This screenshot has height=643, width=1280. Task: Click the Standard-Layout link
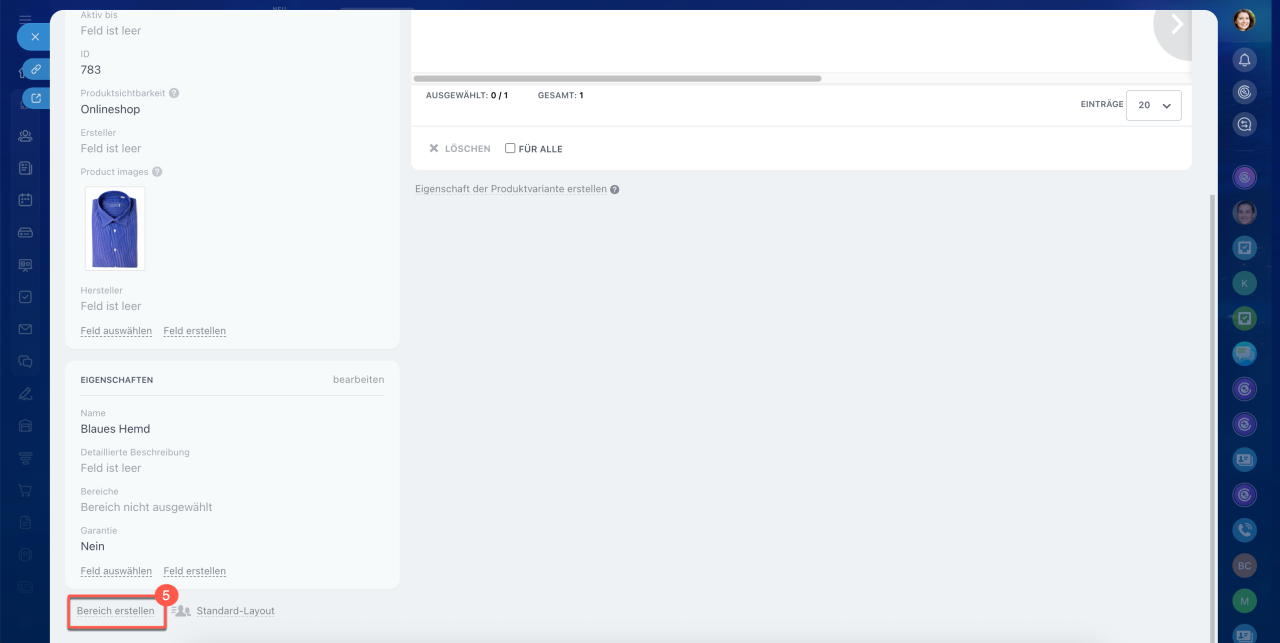pyautogui.click(x=235, y=611)
